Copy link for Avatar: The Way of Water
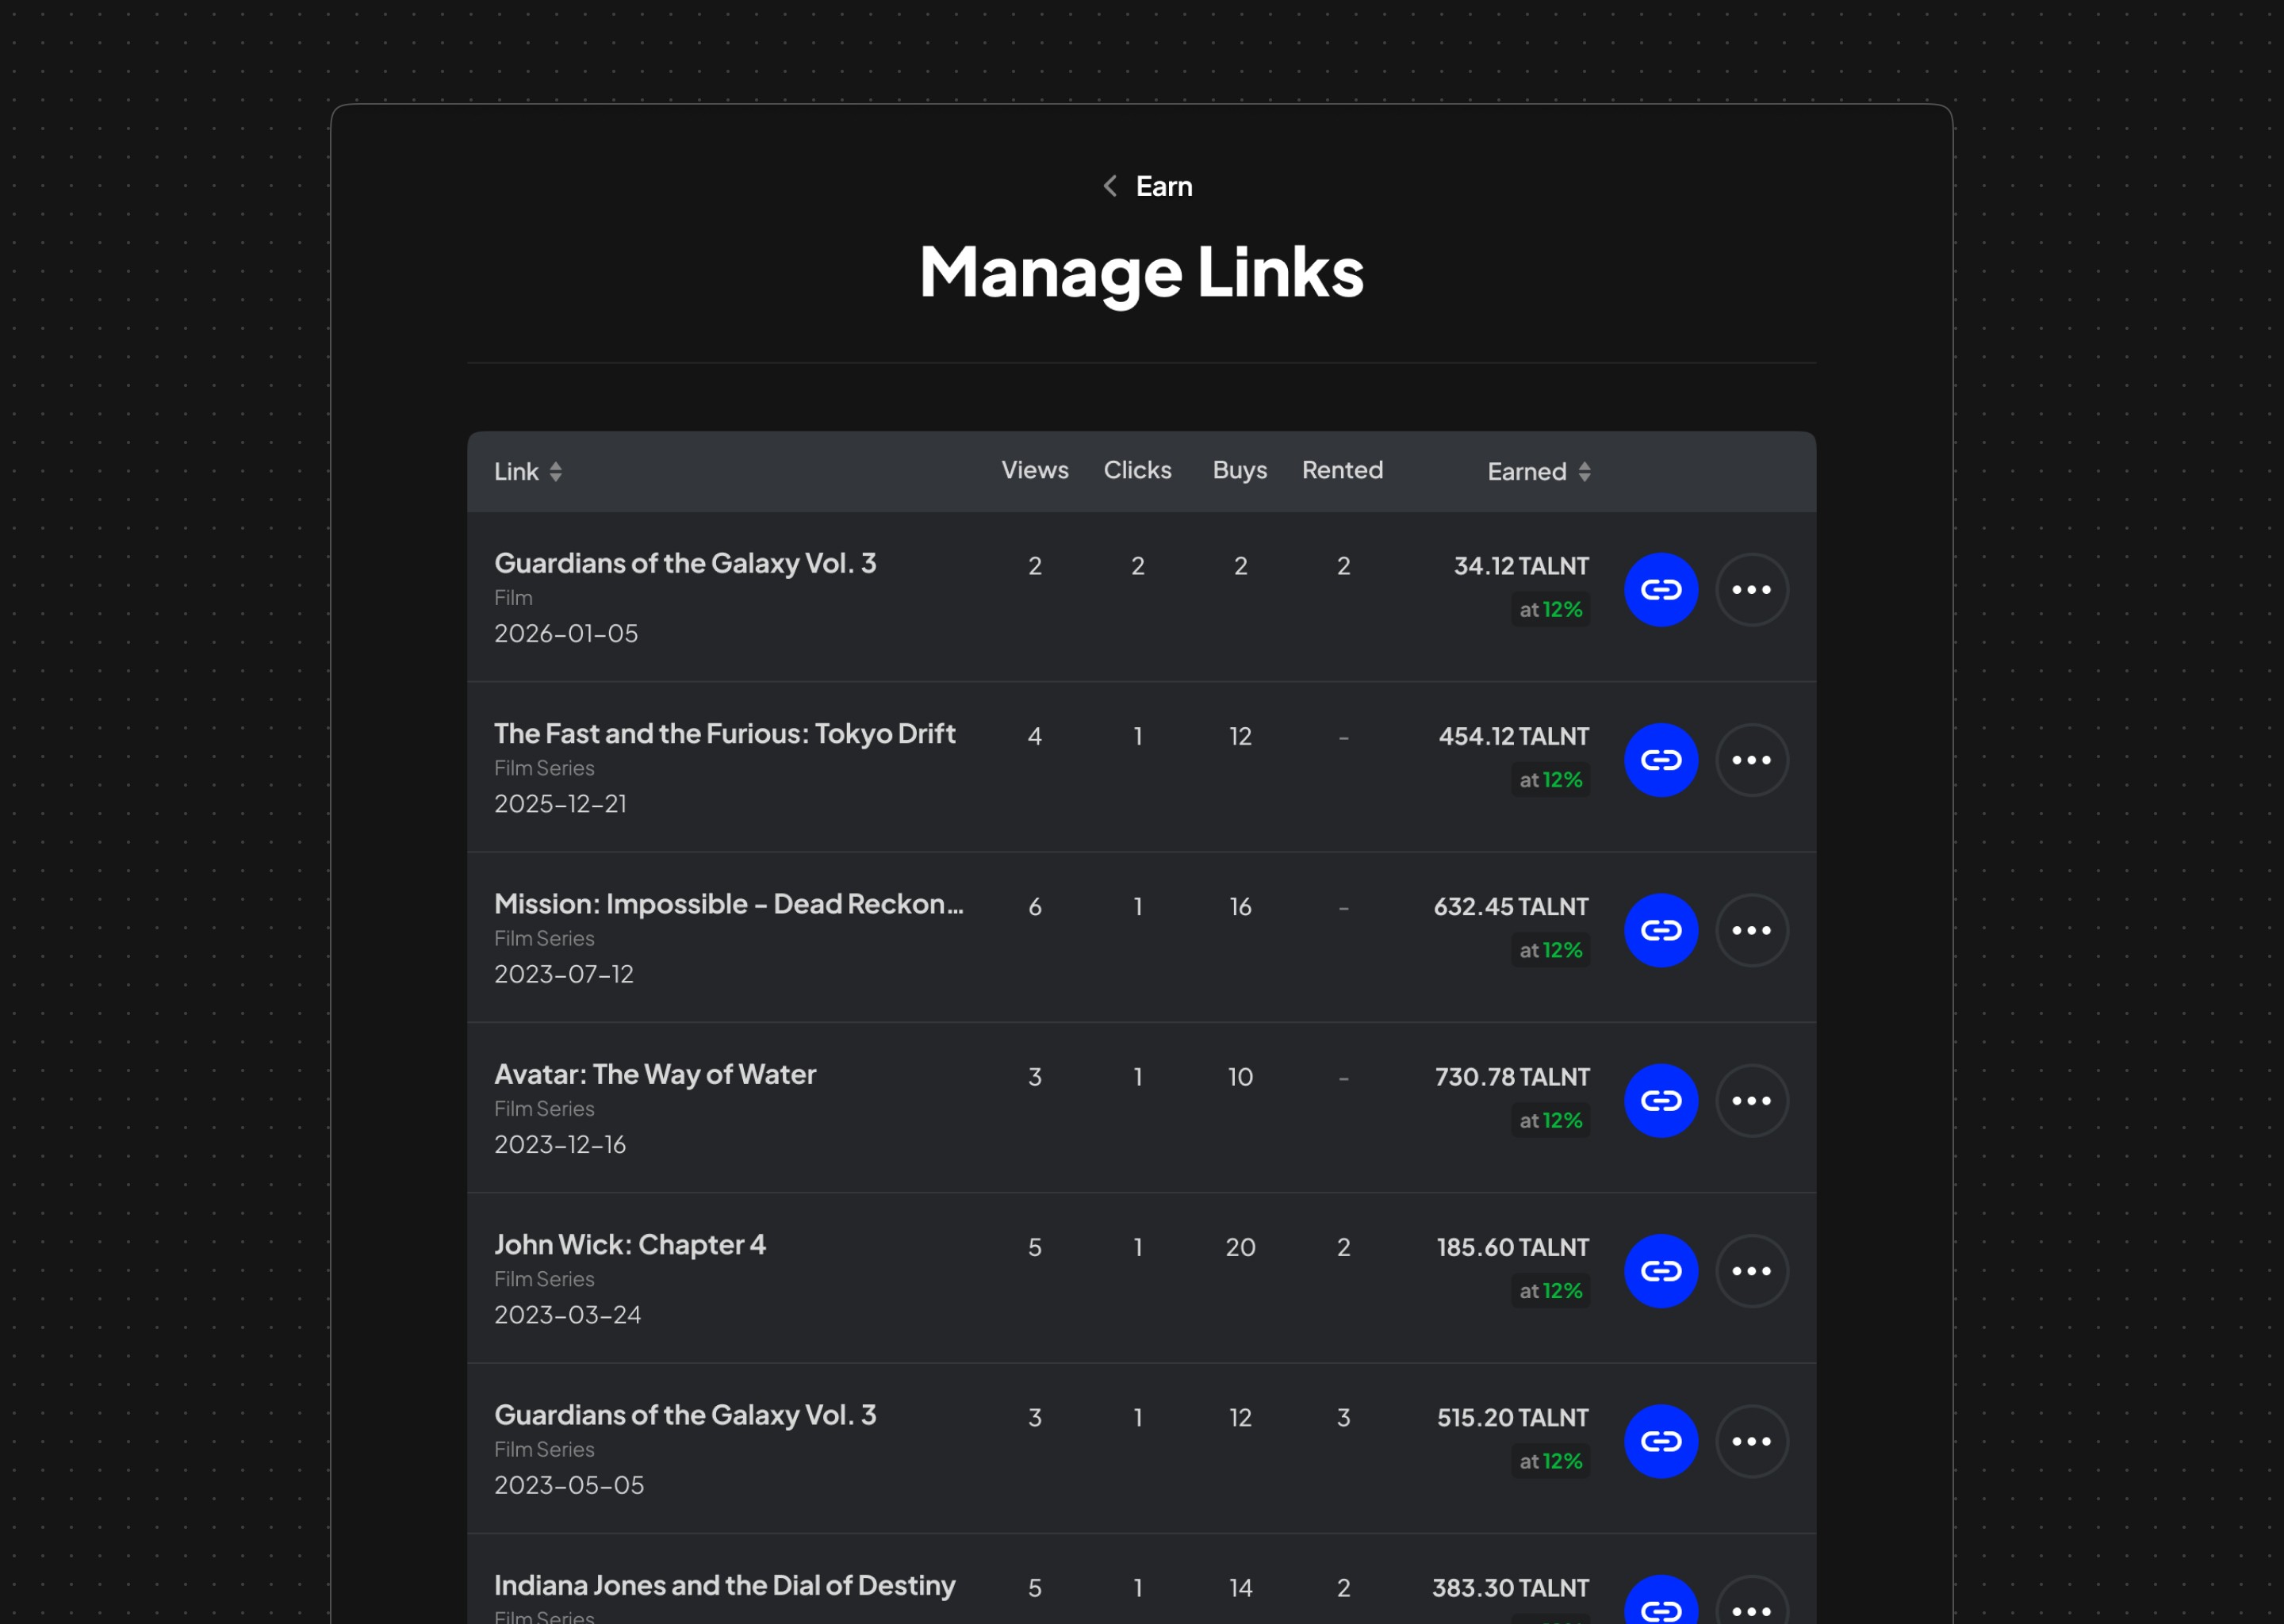 (1660, 1100)
